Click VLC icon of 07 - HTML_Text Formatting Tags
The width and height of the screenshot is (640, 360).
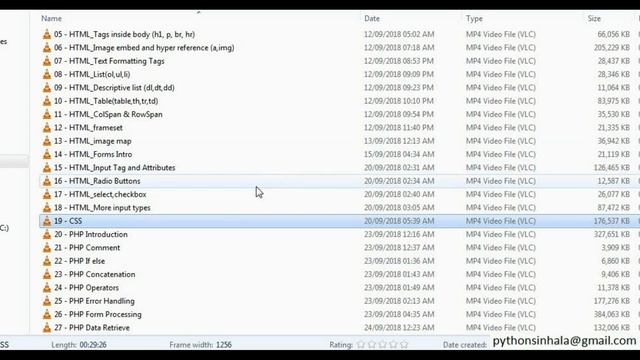pos(47,61)
